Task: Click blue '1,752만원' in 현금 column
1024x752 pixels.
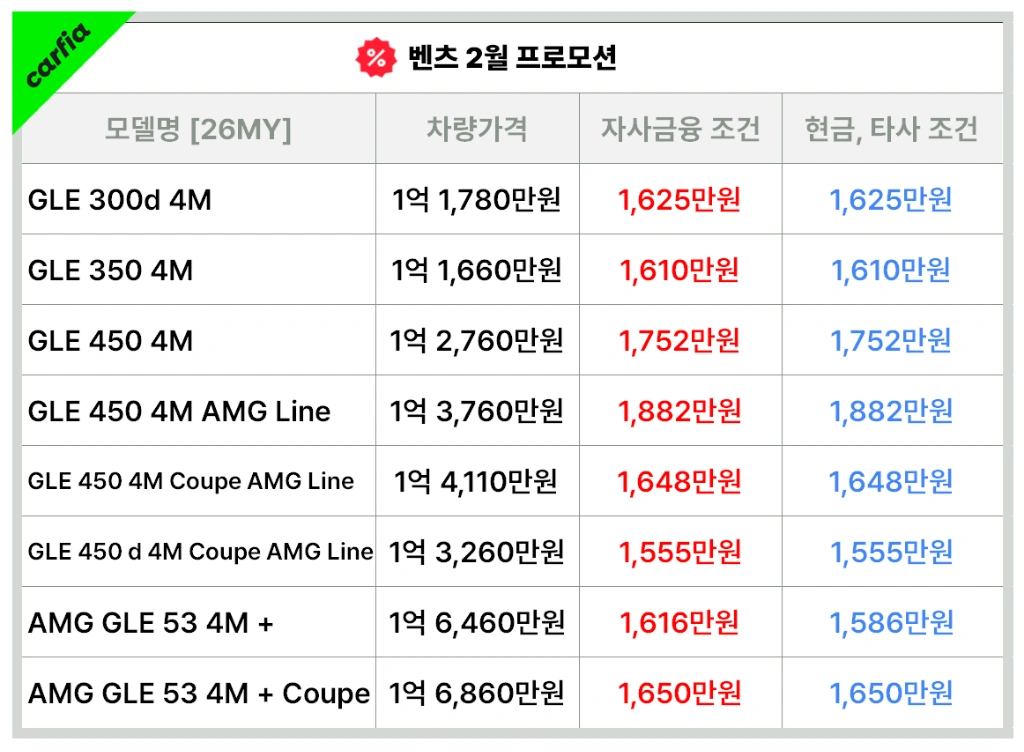Action: (891, 341)
